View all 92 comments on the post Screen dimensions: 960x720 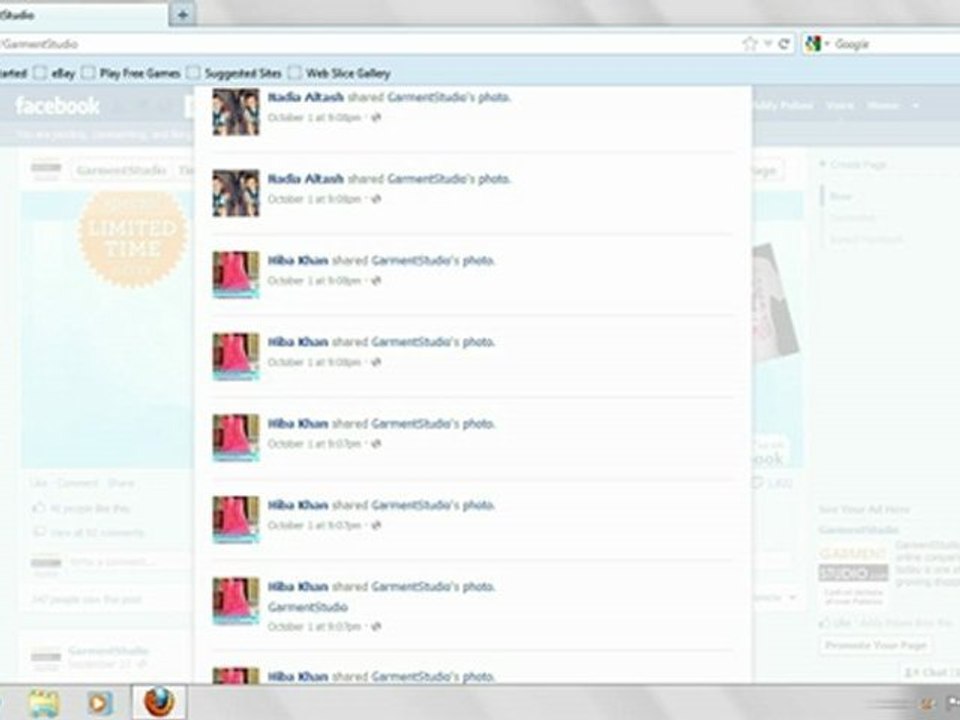98,533
